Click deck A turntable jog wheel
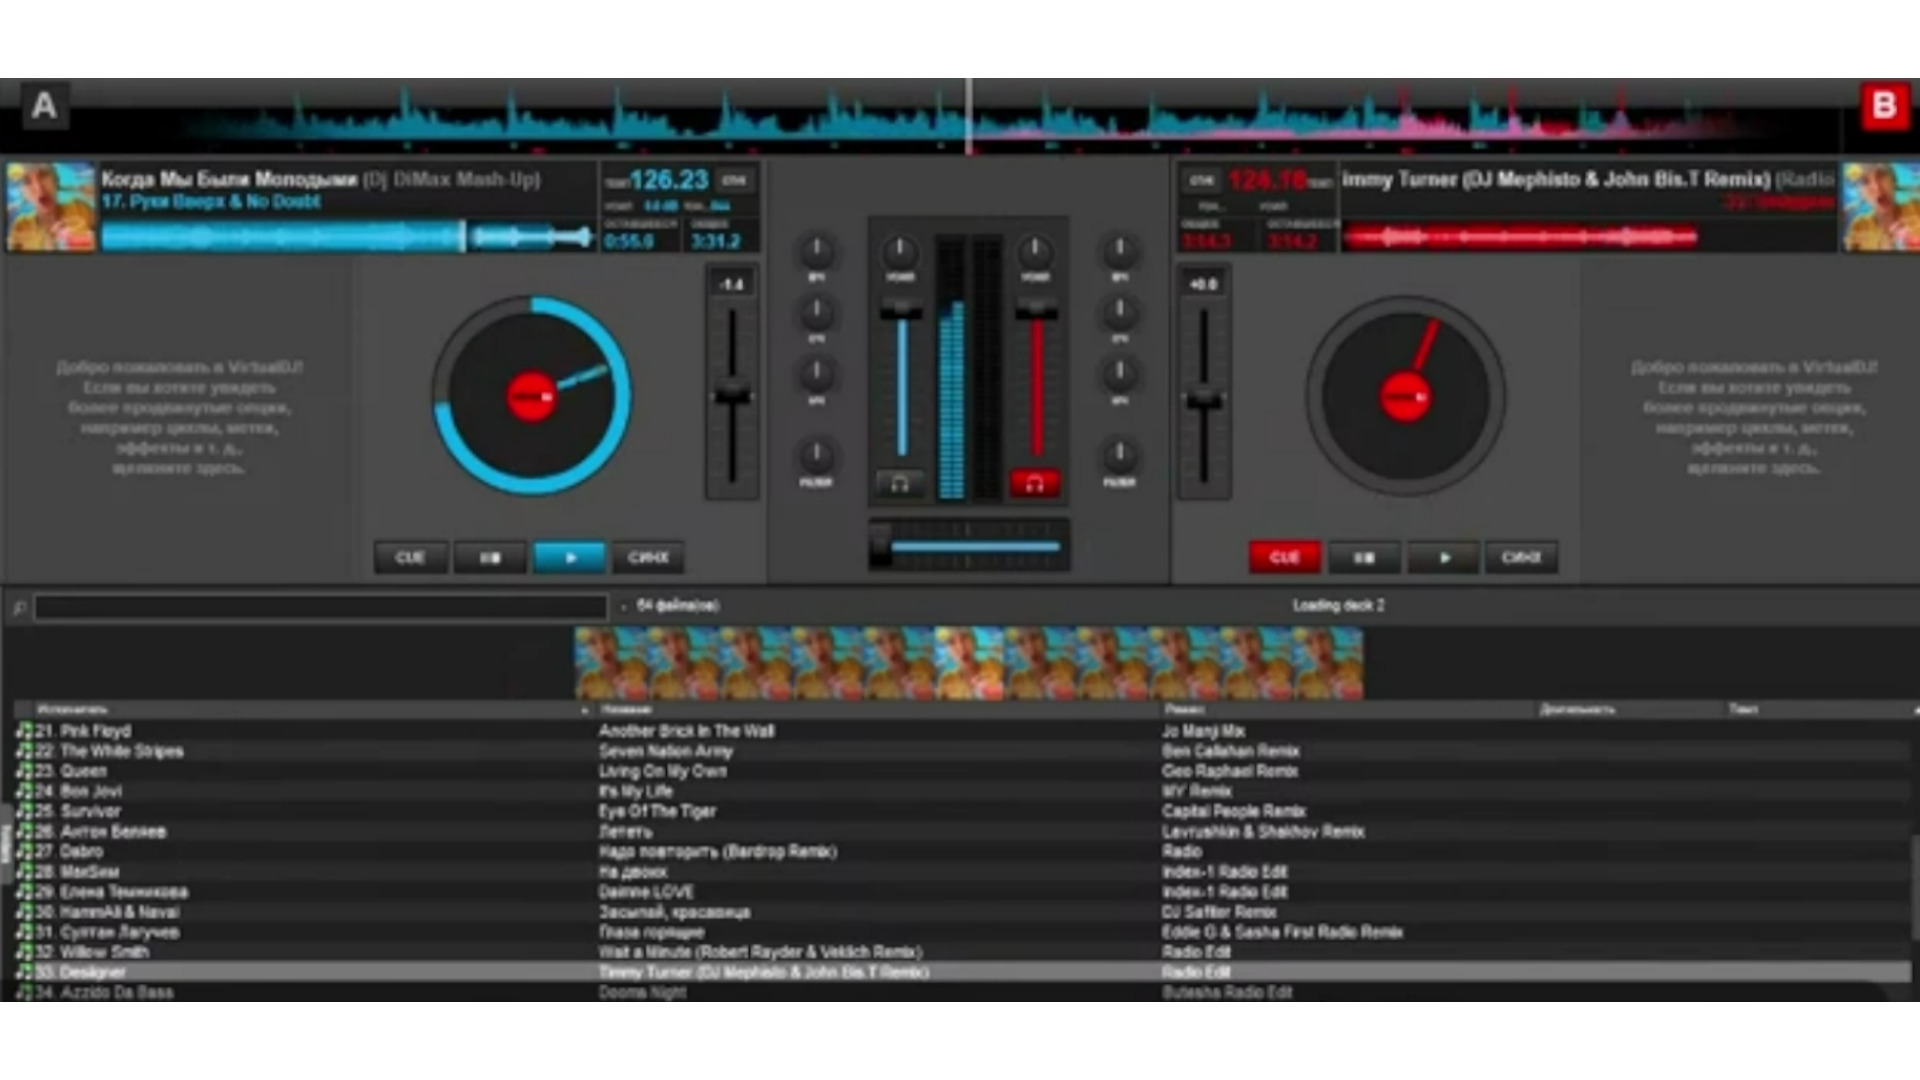The height and width of the screenshot is (1080, 1920). tap(531, 396)
